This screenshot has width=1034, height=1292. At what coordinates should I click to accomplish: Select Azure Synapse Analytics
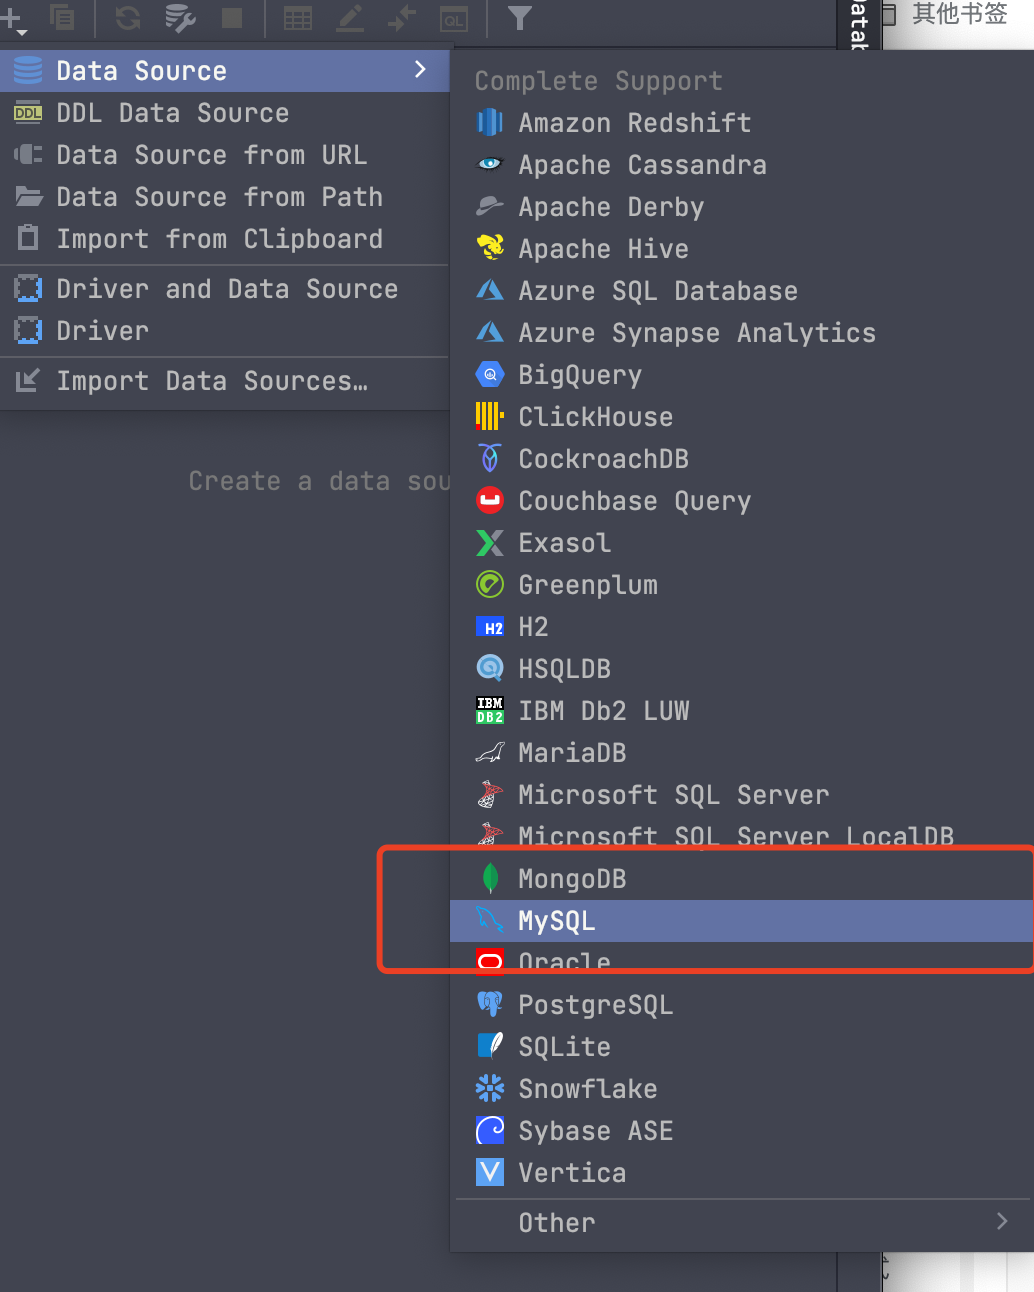point(742,333)
